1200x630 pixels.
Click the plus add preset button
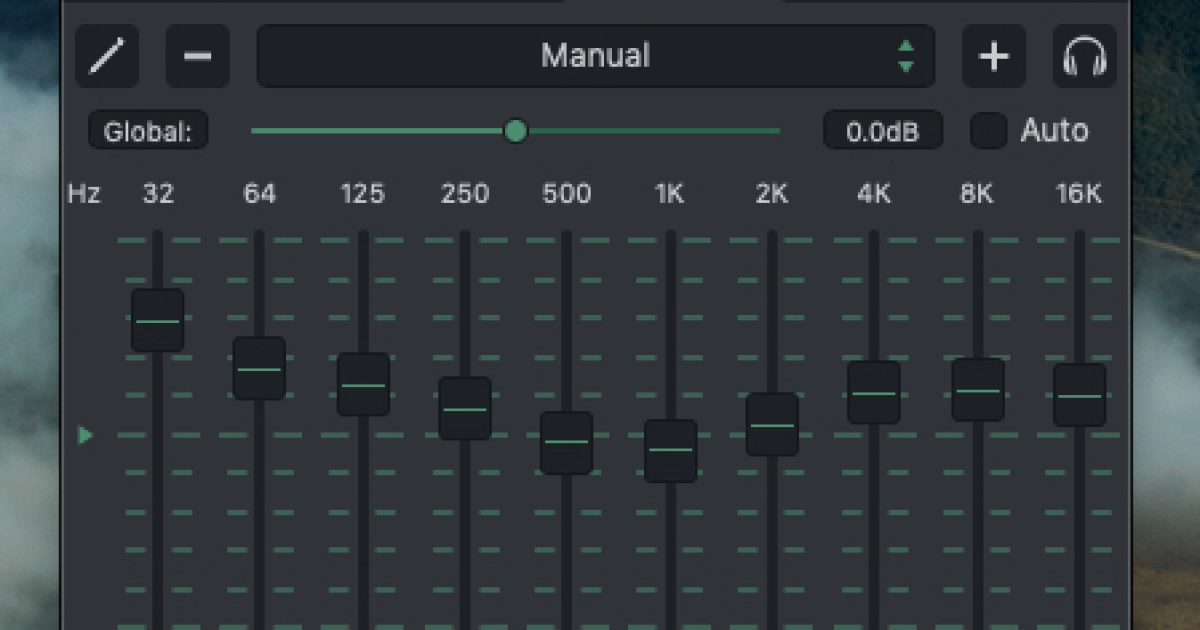point(993,56)
